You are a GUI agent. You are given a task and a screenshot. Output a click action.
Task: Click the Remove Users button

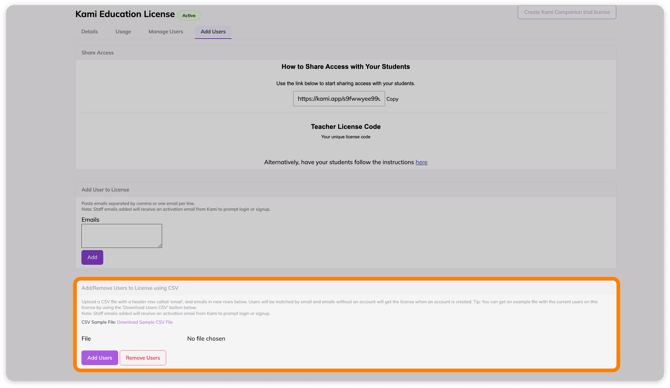click(143, 358)
